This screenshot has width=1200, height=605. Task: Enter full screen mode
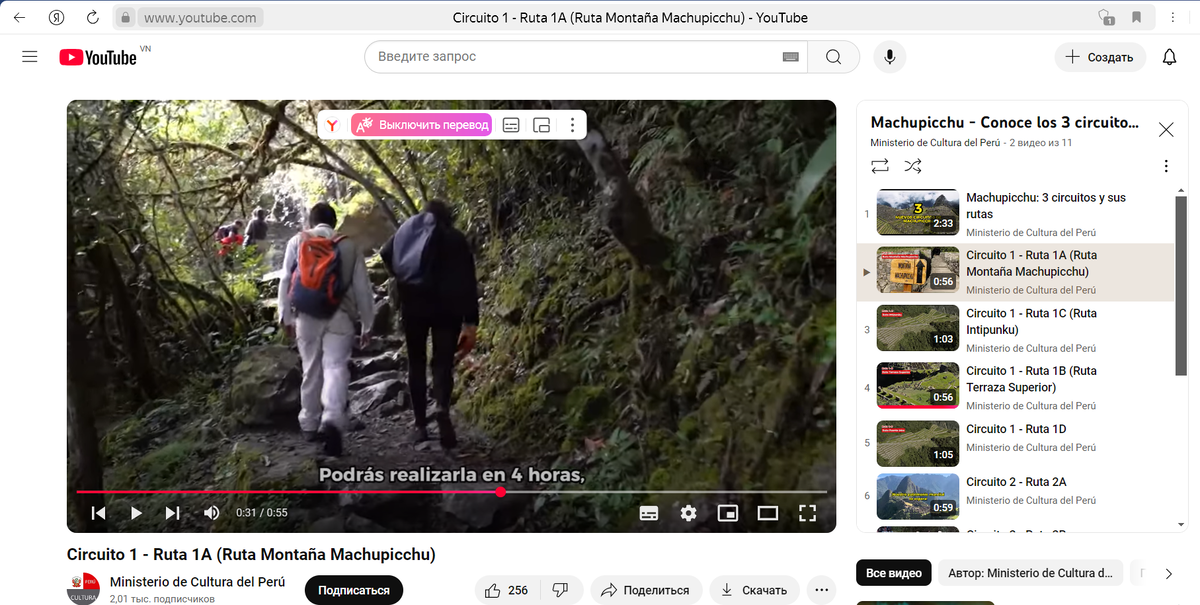[808, 513]
